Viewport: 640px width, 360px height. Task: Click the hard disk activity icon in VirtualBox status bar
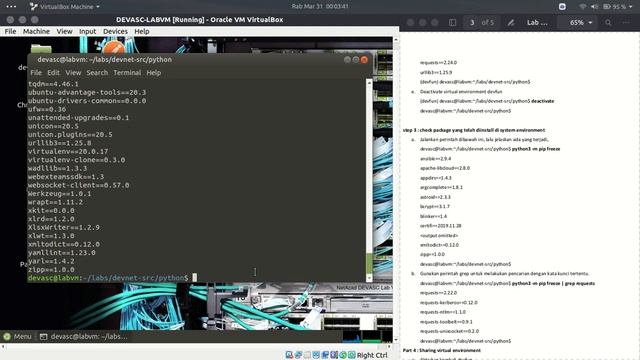(289, 355)
